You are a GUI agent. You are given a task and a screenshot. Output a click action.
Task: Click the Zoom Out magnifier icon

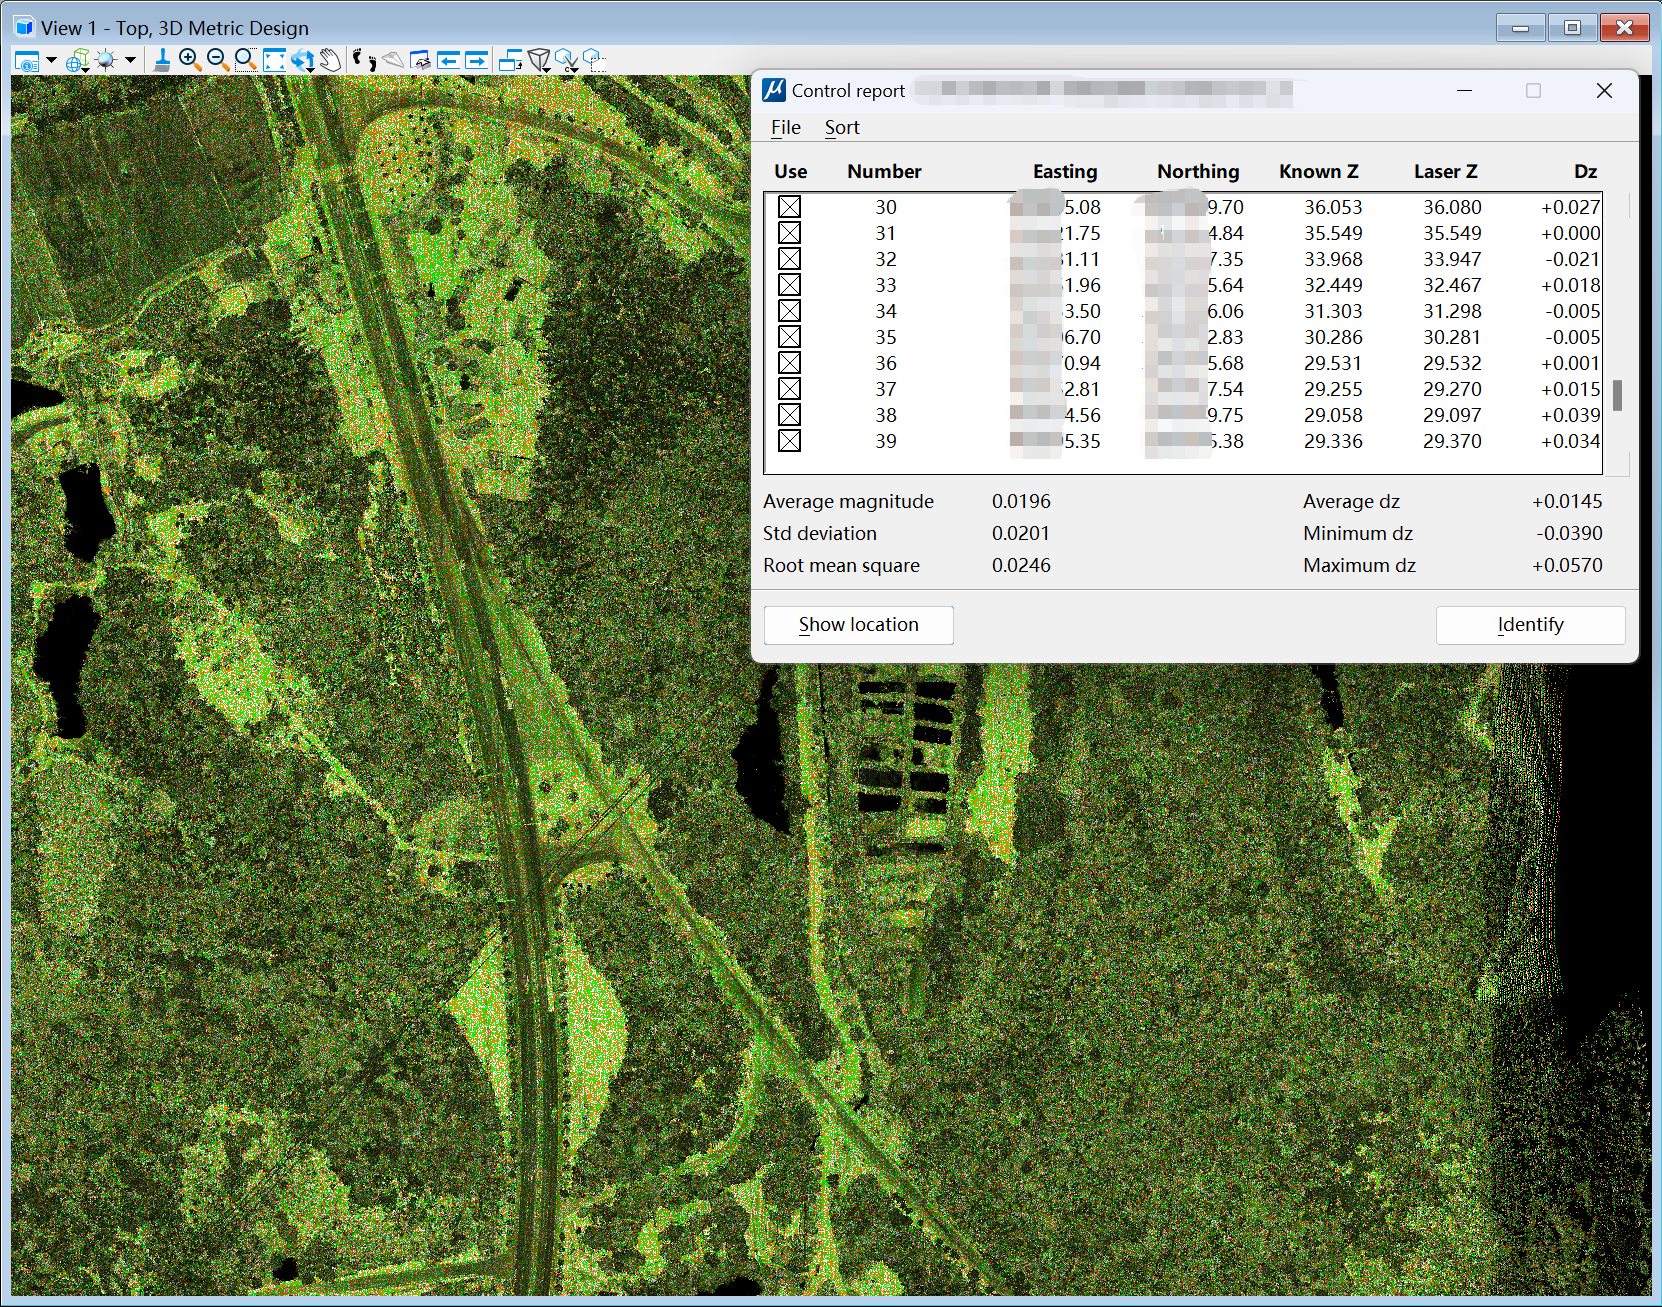217,60
